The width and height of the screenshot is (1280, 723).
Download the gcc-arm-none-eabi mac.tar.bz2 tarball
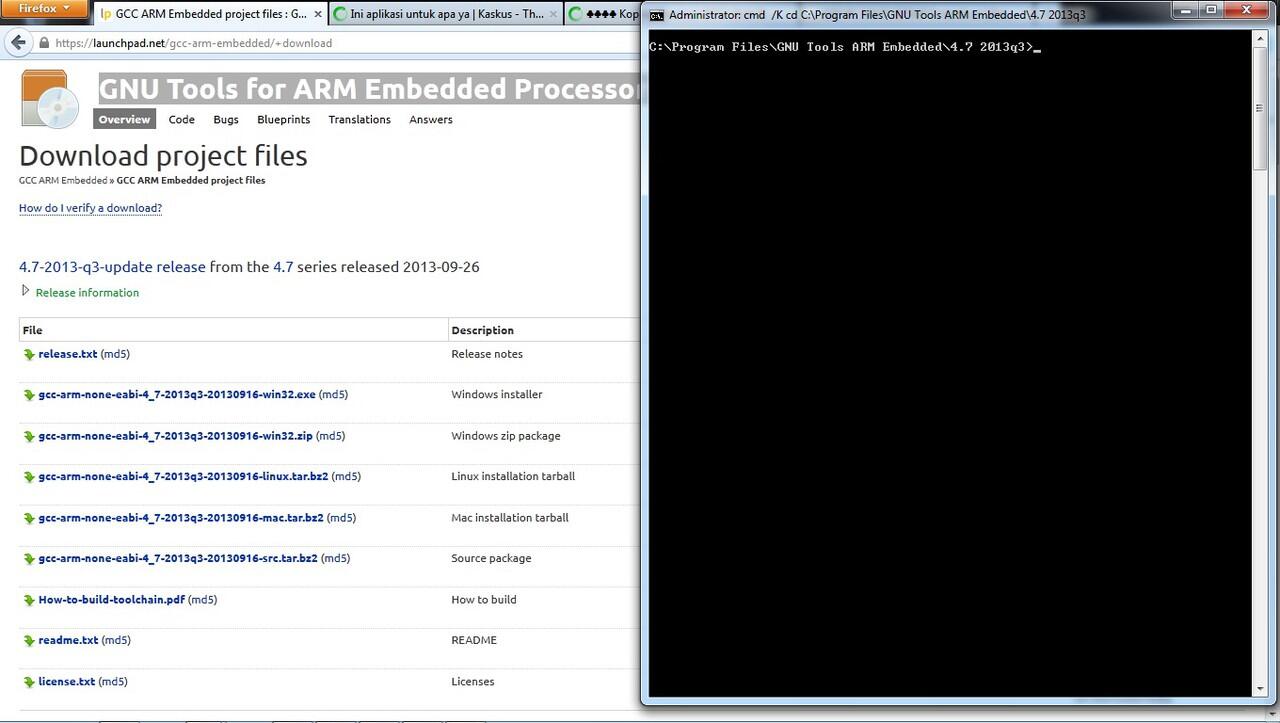click(x=181, y=518)
